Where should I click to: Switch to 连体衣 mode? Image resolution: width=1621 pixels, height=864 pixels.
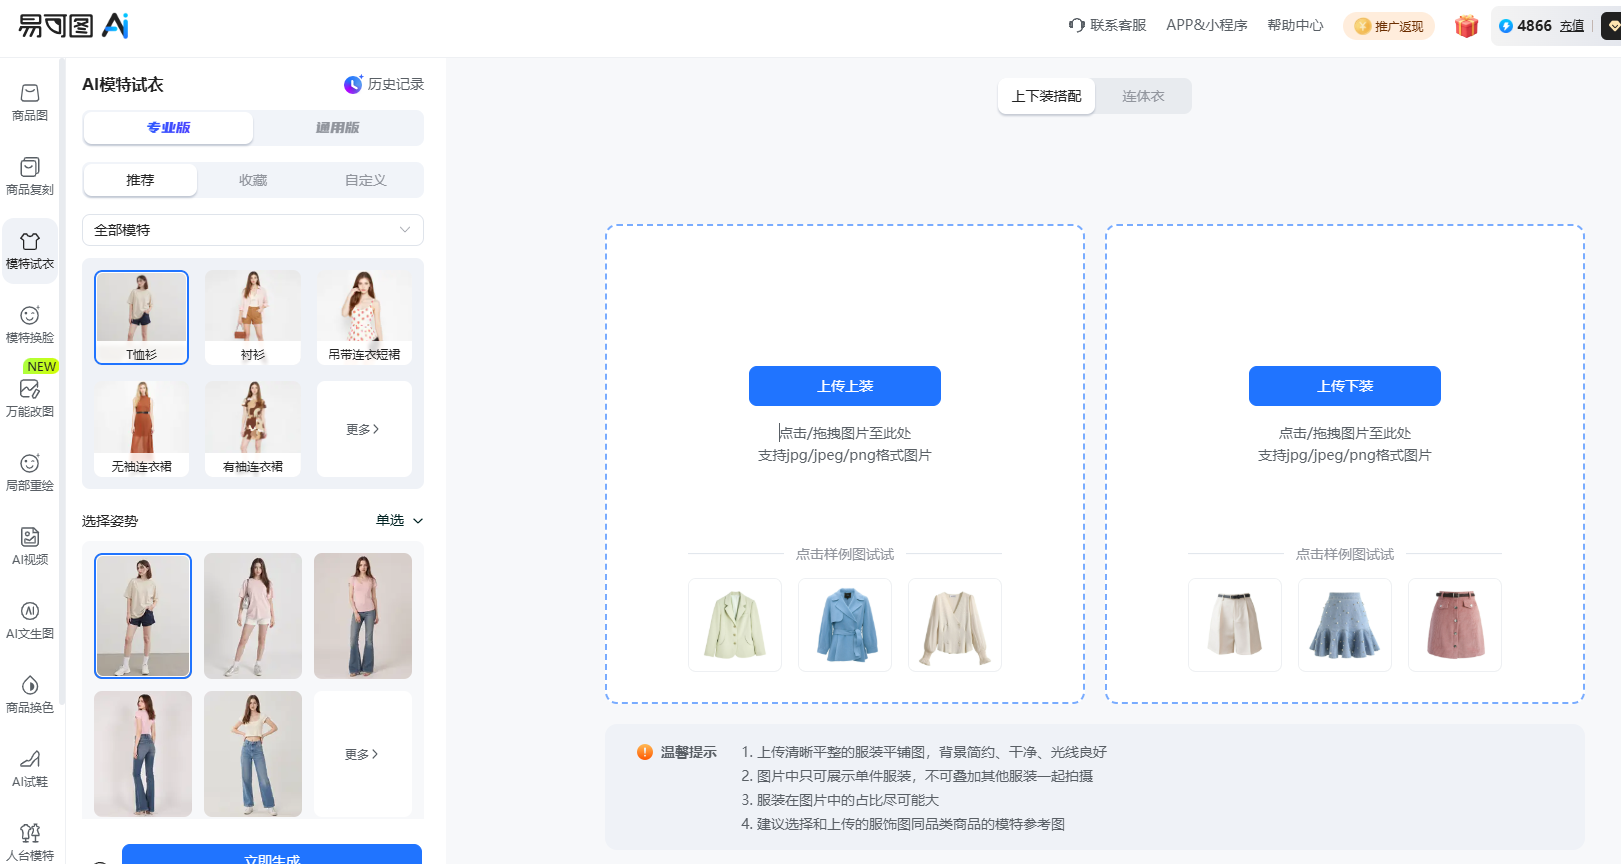click(1143, 96)
